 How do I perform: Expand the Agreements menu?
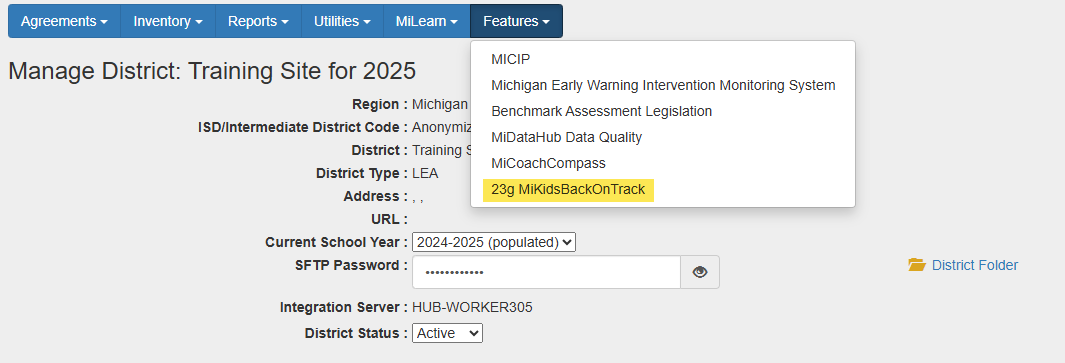pyautogui.click(x=65, y=21)
